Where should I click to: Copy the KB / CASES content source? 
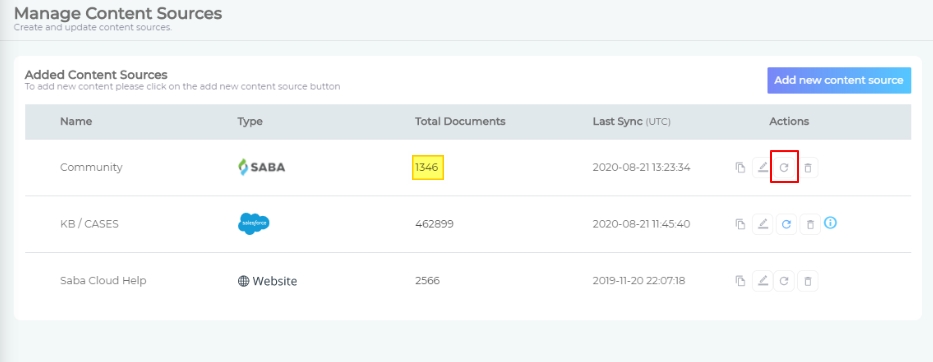click(x=740, y=224)
